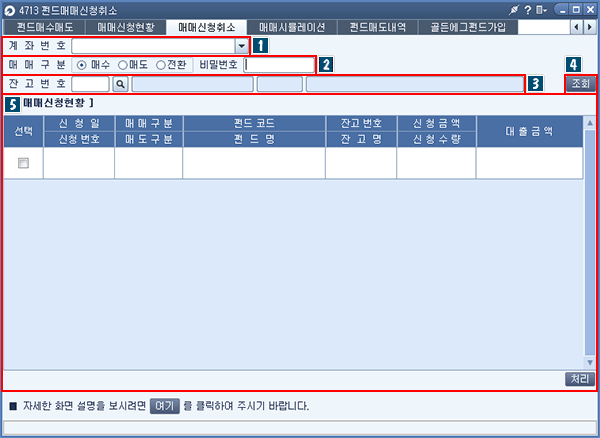This screenshot has height=438, width=600.
Task: Click the 신청일 column header
Action: pos(79,124)
